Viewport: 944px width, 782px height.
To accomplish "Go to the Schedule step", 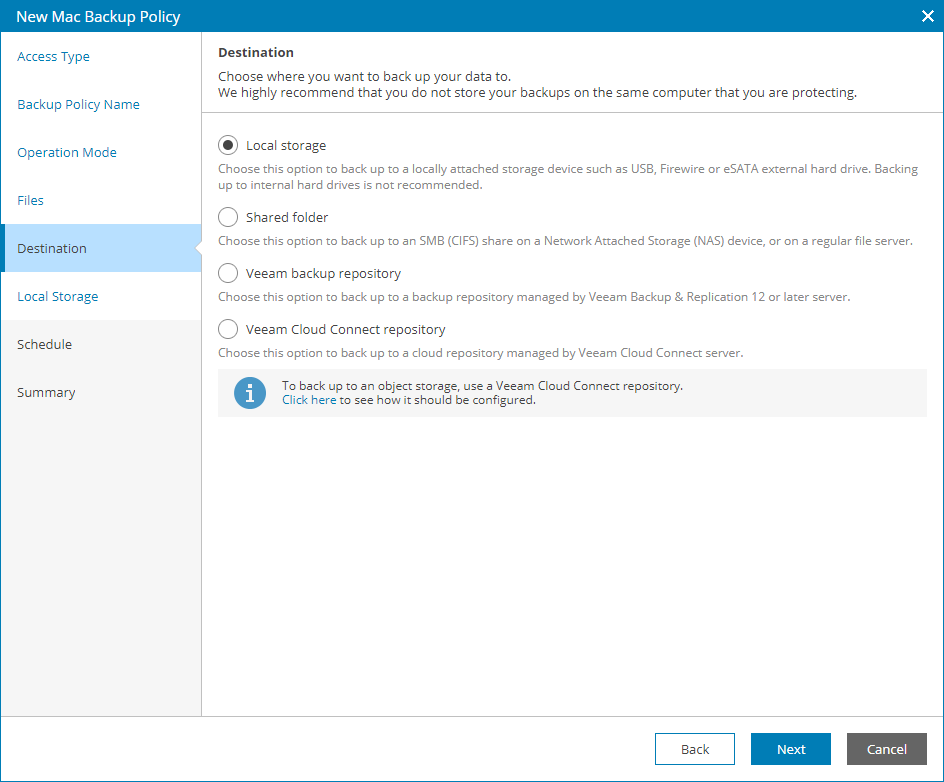I will 45,345.
